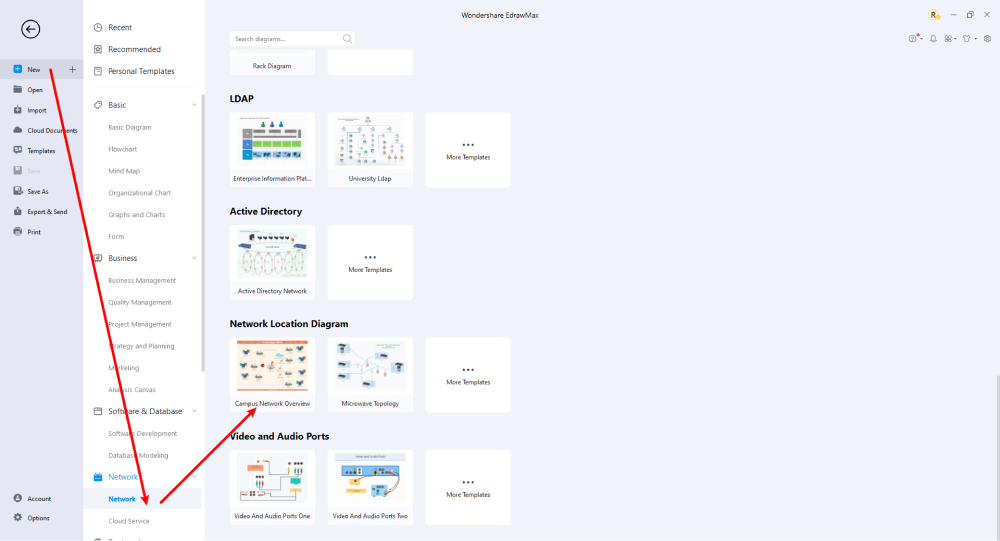
Task: Click the shirt theme icon
Action: tap(967, 38)
